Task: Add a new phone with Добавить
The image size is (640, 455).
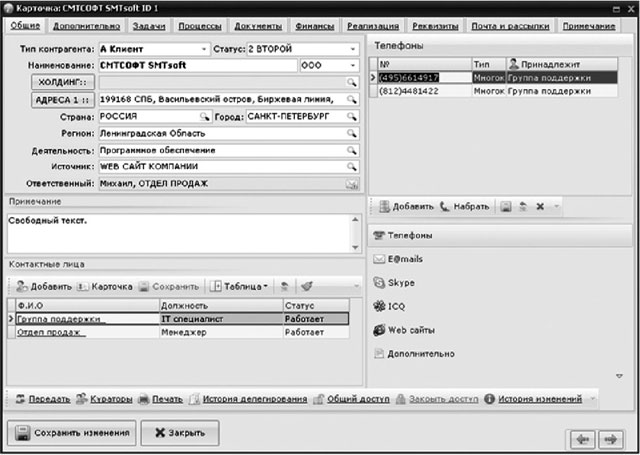Action: pos(406,207)
